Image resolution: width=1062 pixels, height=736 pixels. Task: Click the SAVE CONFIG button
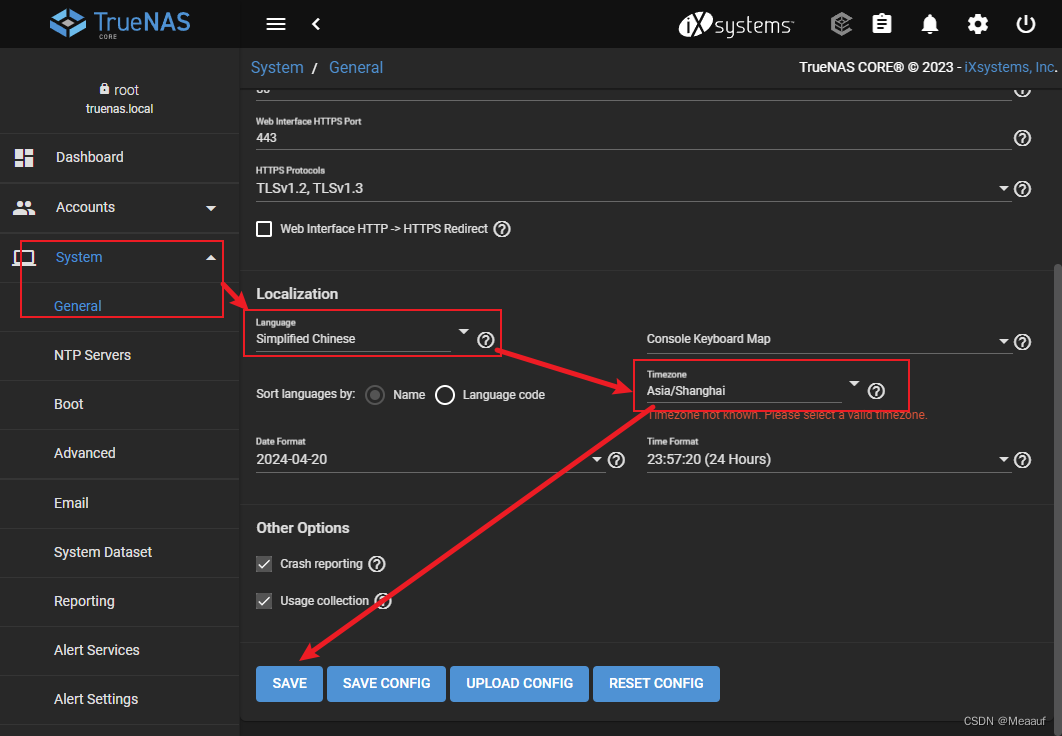[x=386, y=684]
